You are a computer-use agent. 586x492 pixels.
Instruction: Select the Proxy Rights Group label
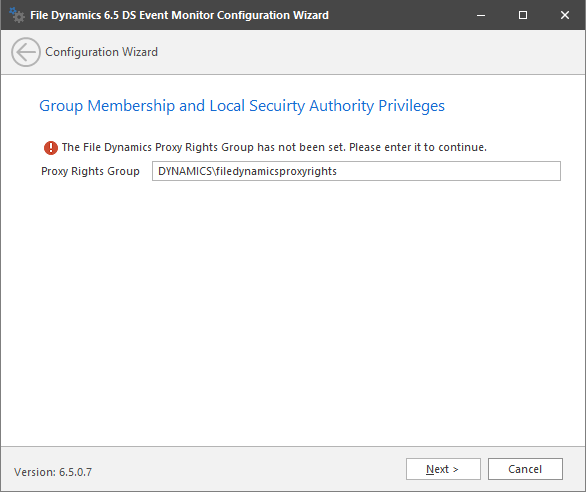point(90,171)
